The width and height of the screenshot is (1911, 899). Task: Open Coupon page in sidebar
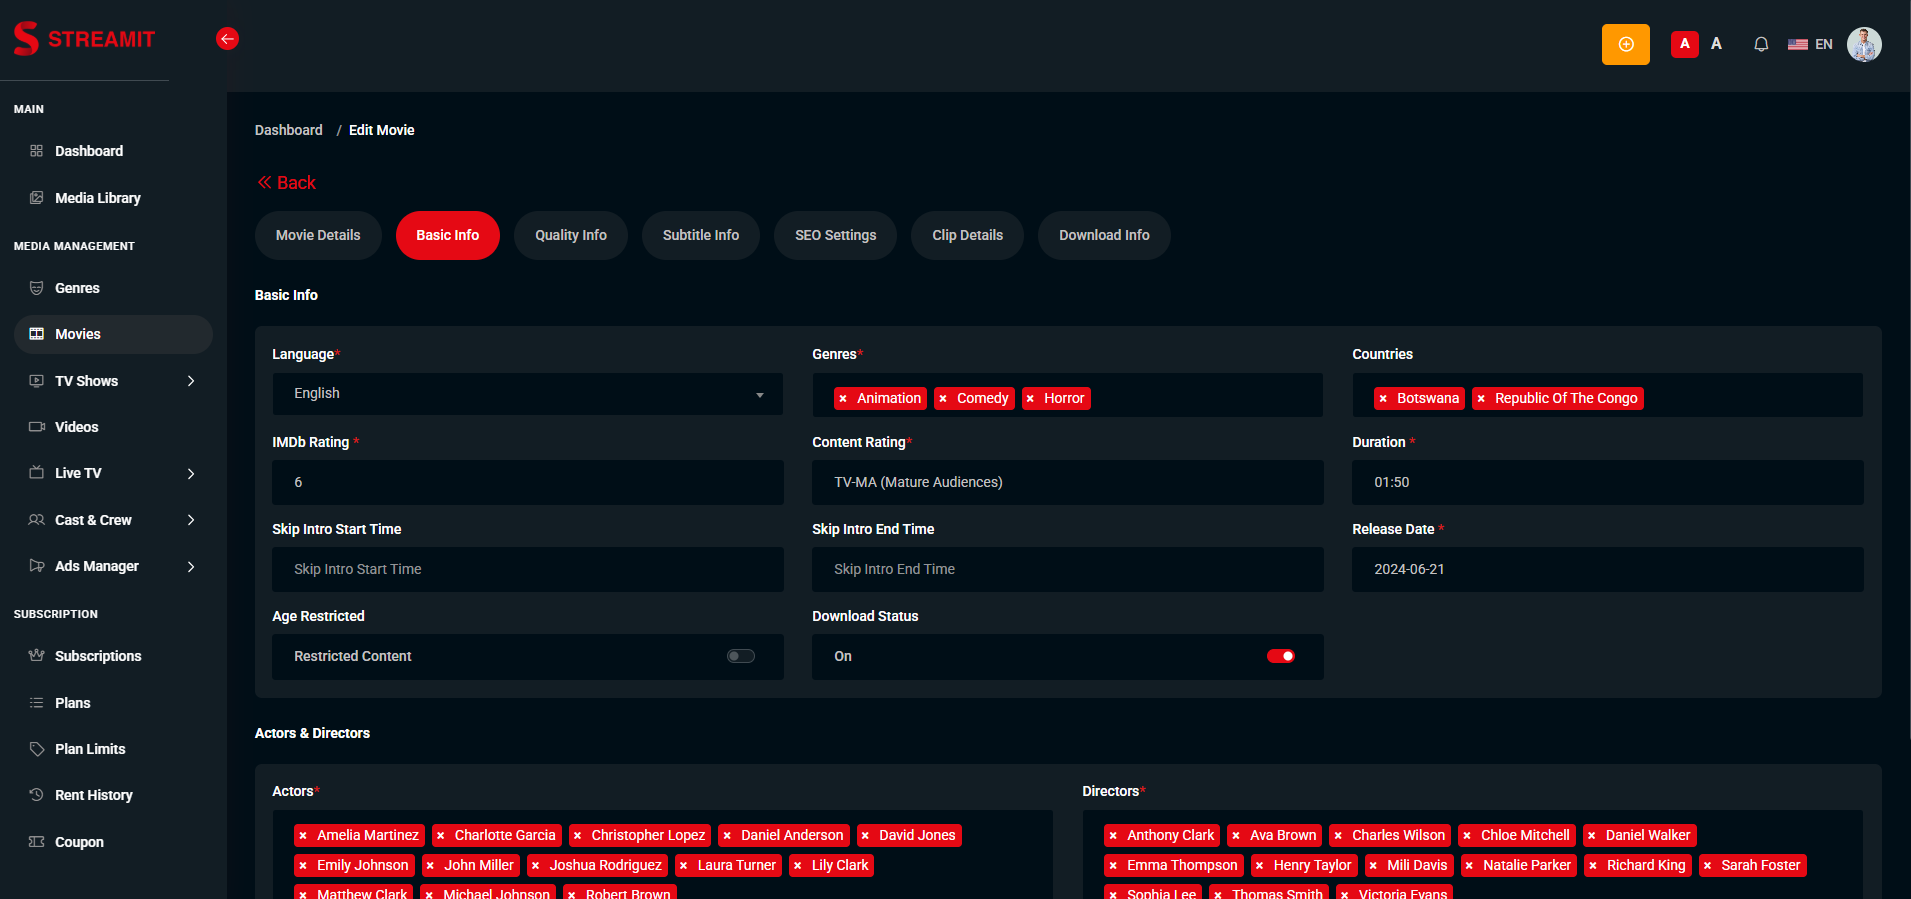coord(79,842)
